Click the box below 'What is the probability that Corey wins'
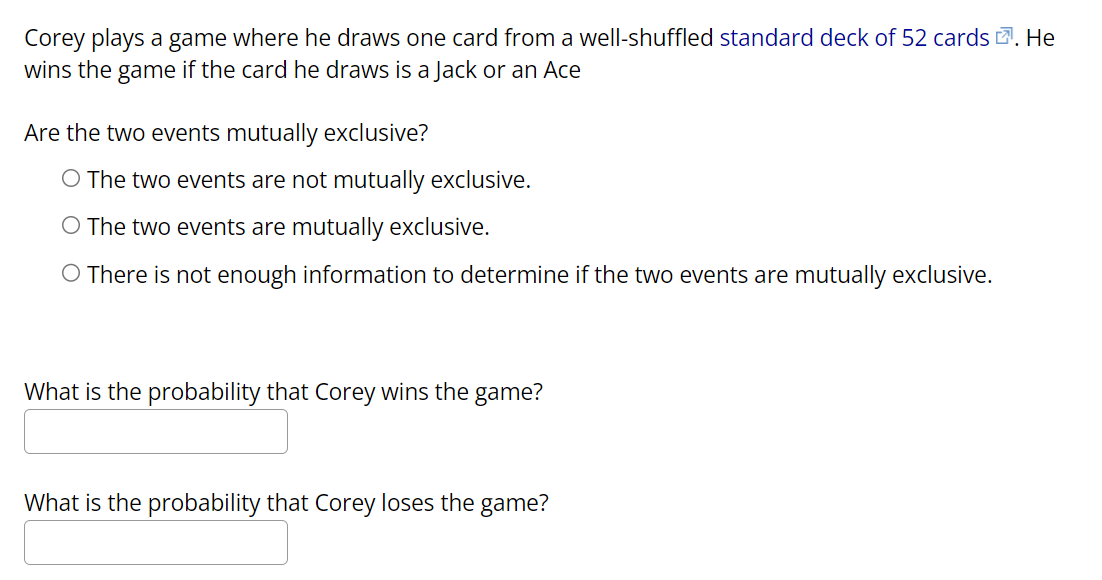 [x=155, y=430]
